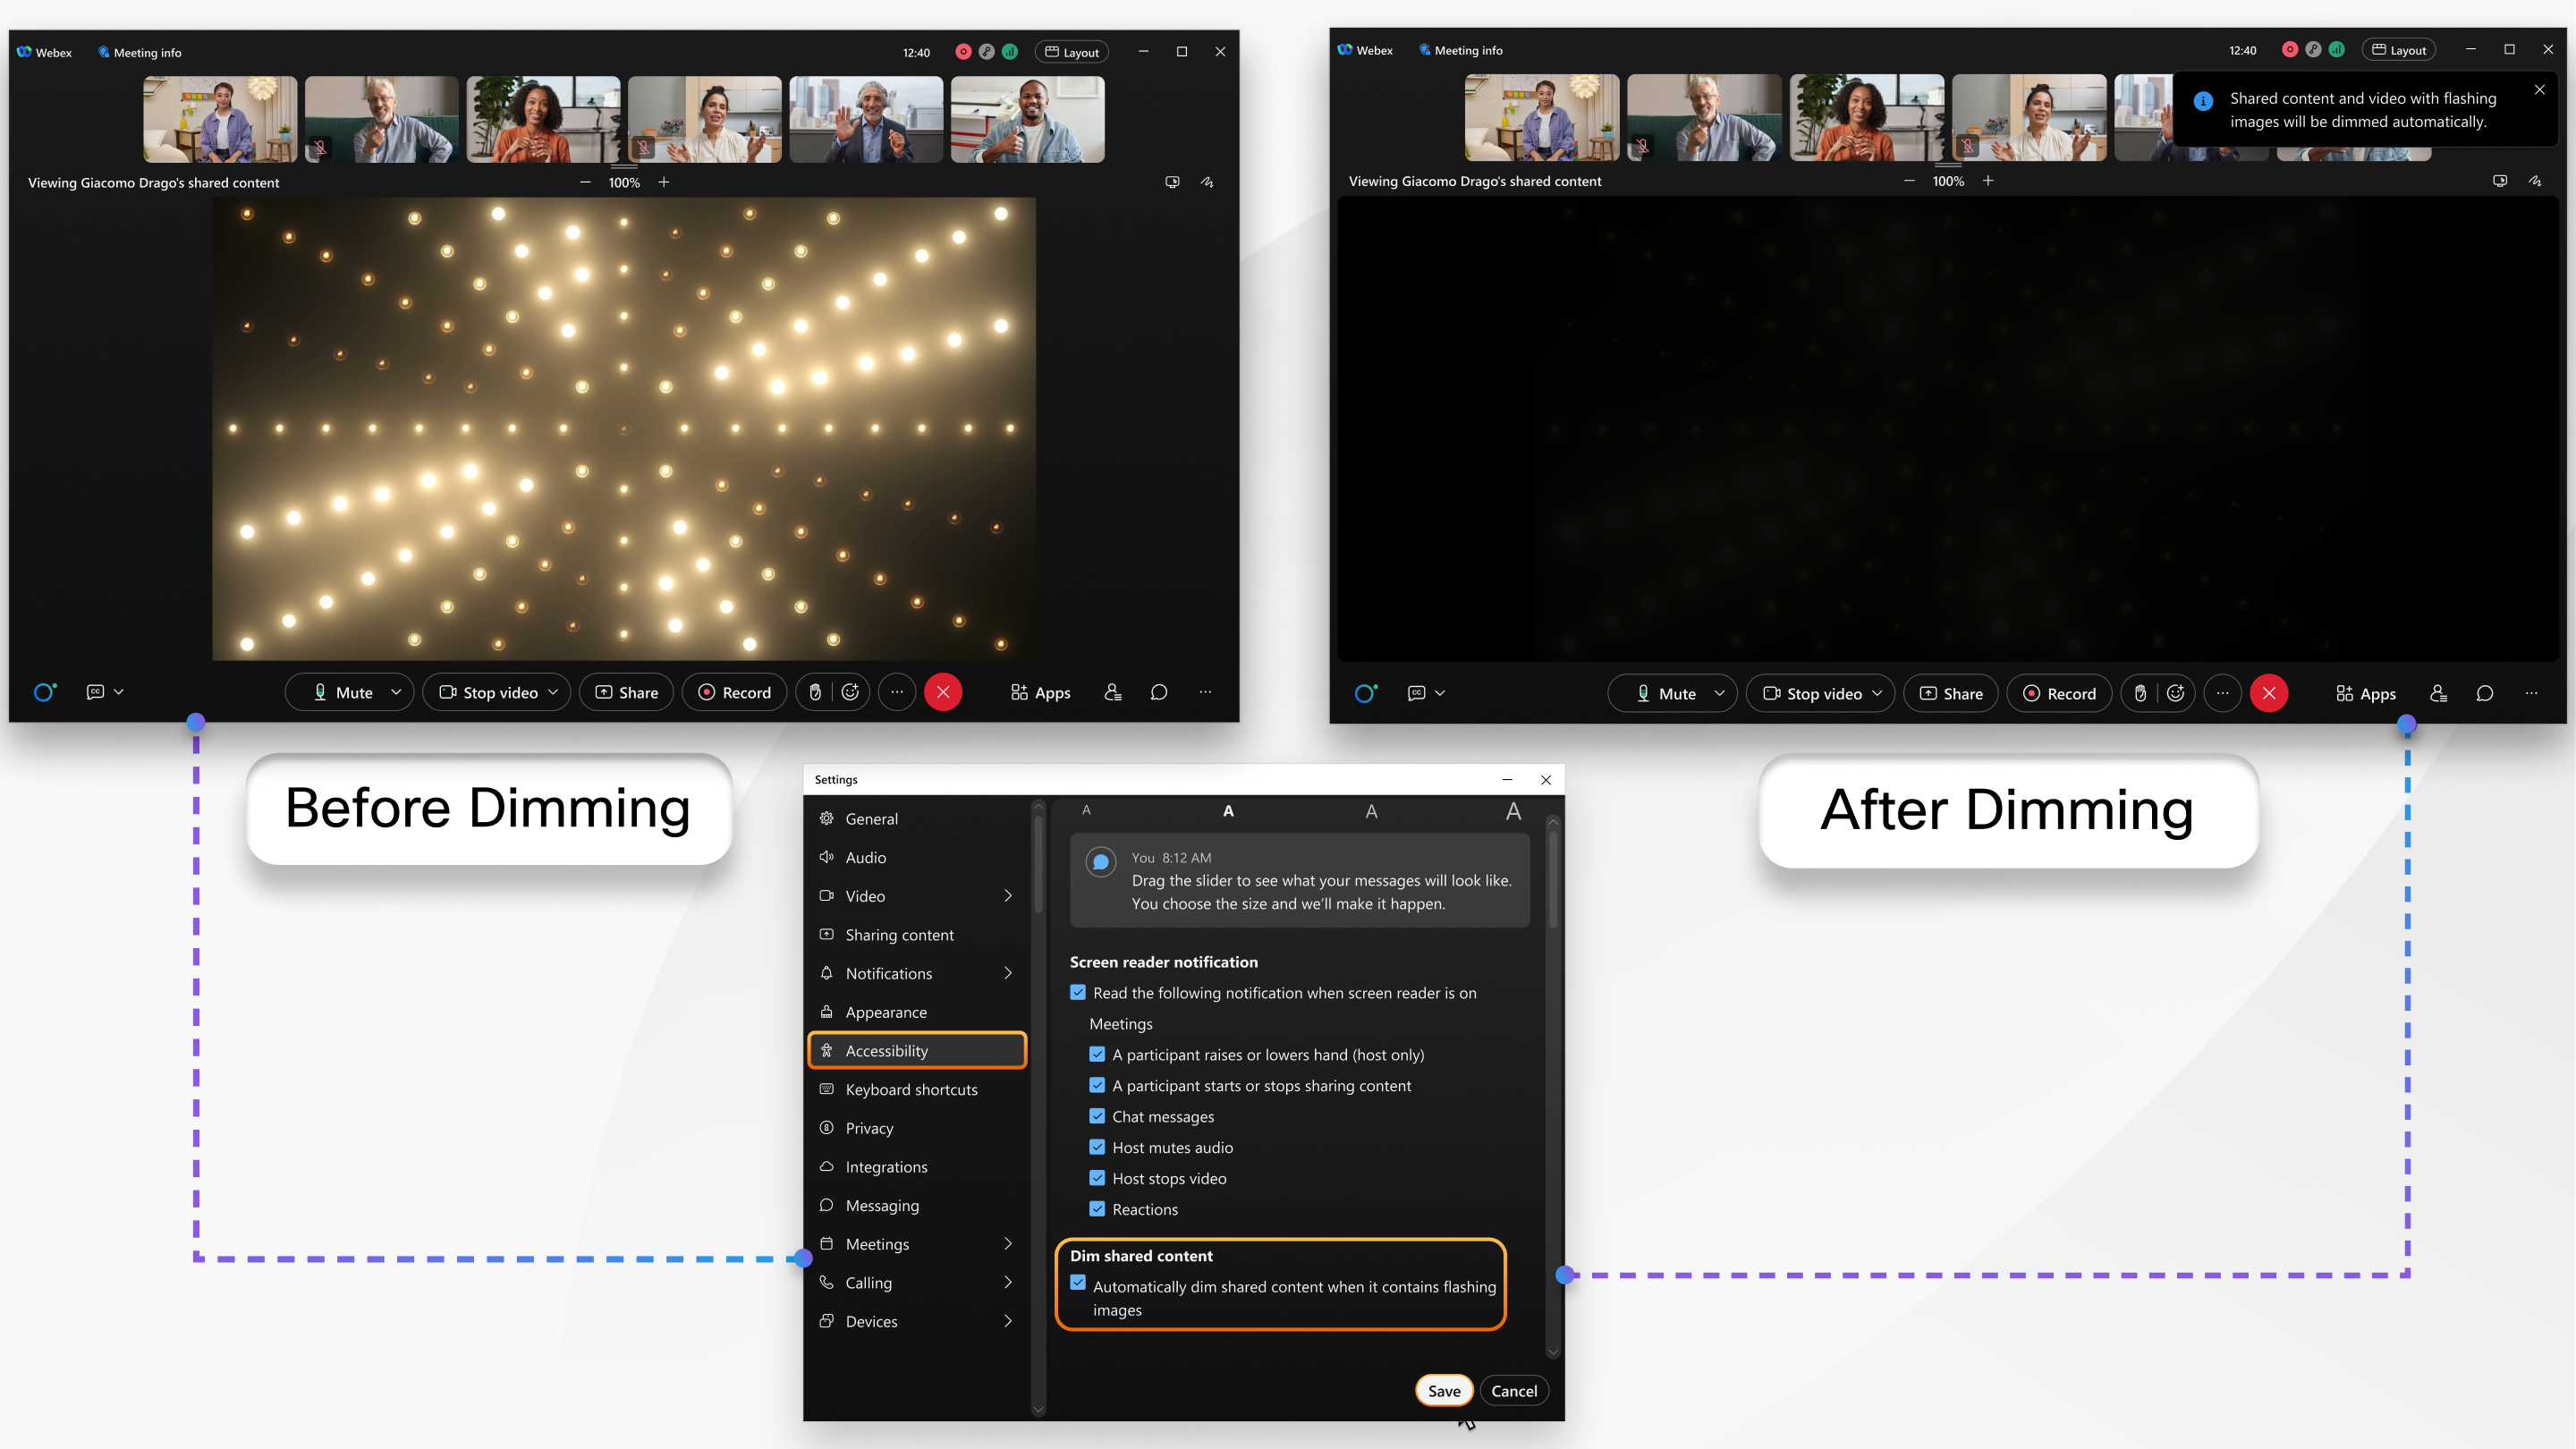The height and width of the screenshot is (1449, 2576).
Task: Choose the largest A font size on slider
Action: pyautogui.click(x=1514, y=811)
